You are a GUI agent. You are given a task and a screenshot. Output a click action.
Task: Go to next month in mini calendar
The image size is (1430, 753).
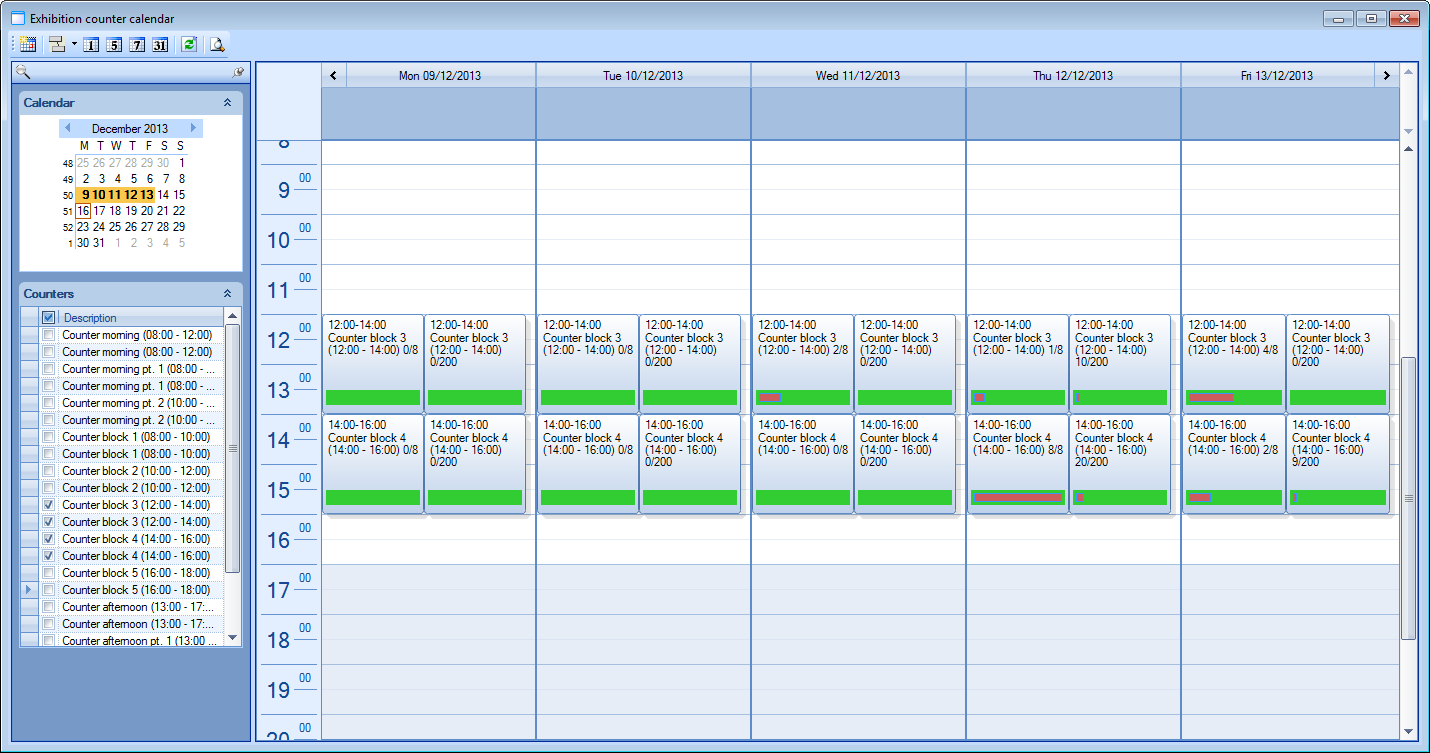[193, 128]
